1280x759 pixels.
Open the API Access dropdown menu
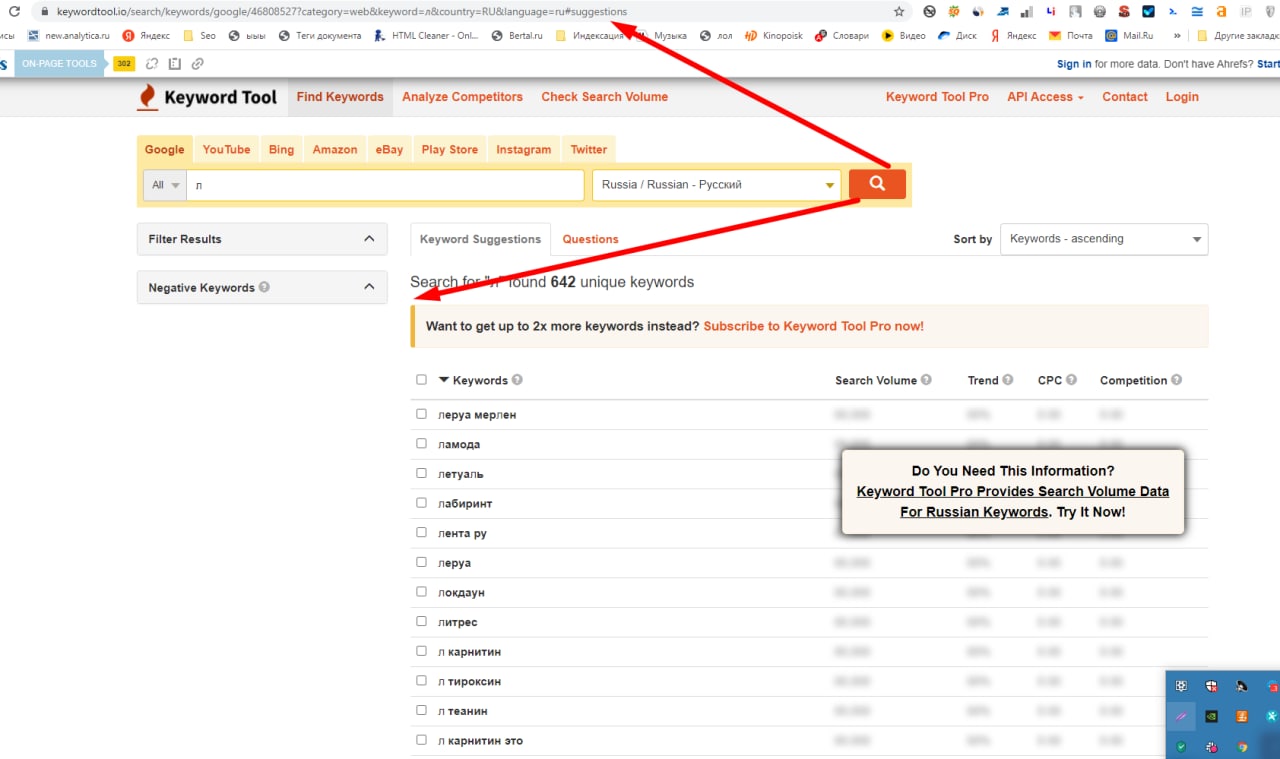(x=1045, y=97)
